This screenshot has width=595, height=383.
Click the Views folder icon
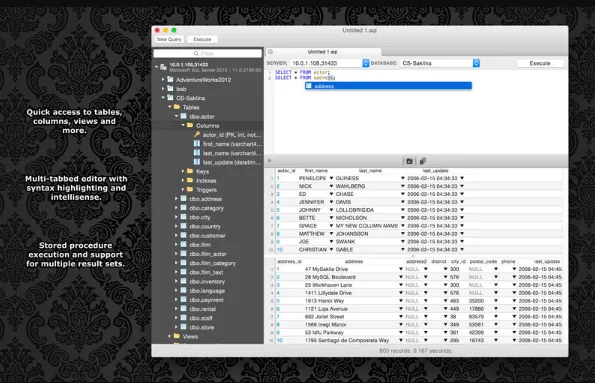click(x=177, y=336)
